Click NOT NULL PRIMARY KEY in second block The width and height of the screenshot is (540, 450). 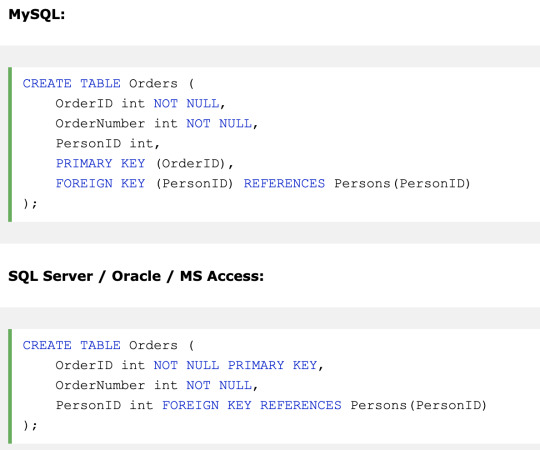(235, 365)
